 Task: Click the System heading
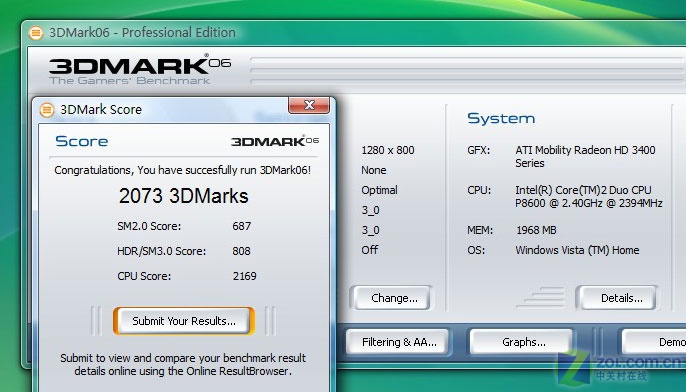point(501,118)
